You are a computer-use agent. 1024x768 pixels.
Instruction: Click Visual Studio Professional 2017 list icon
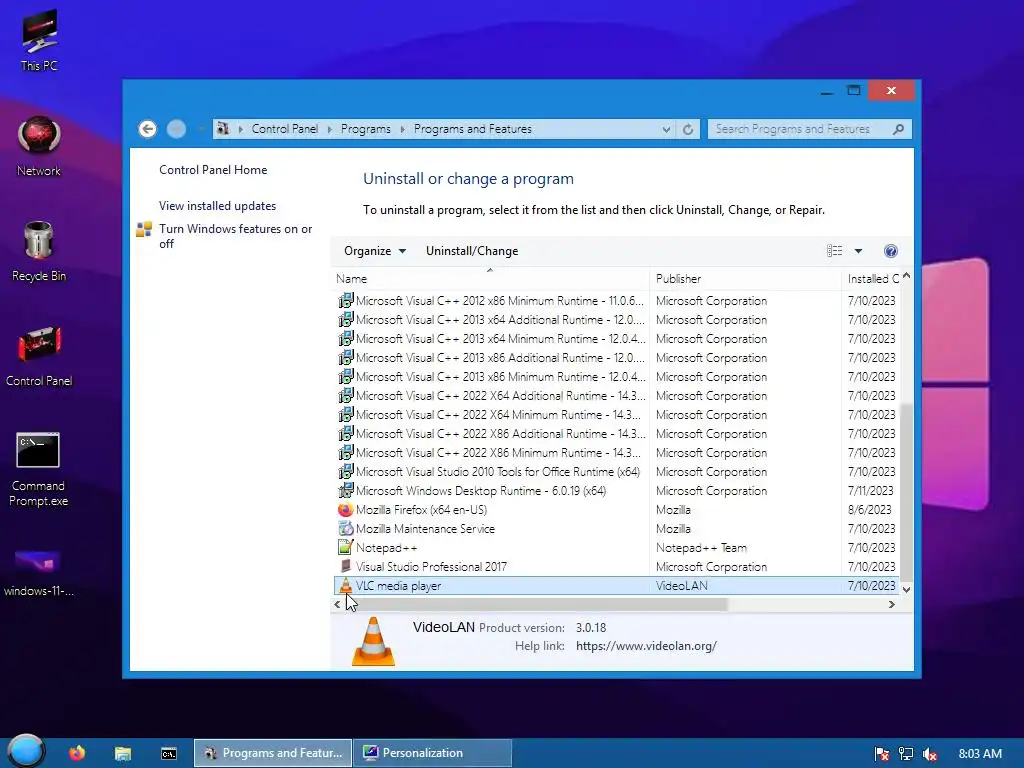click(345, 566)
